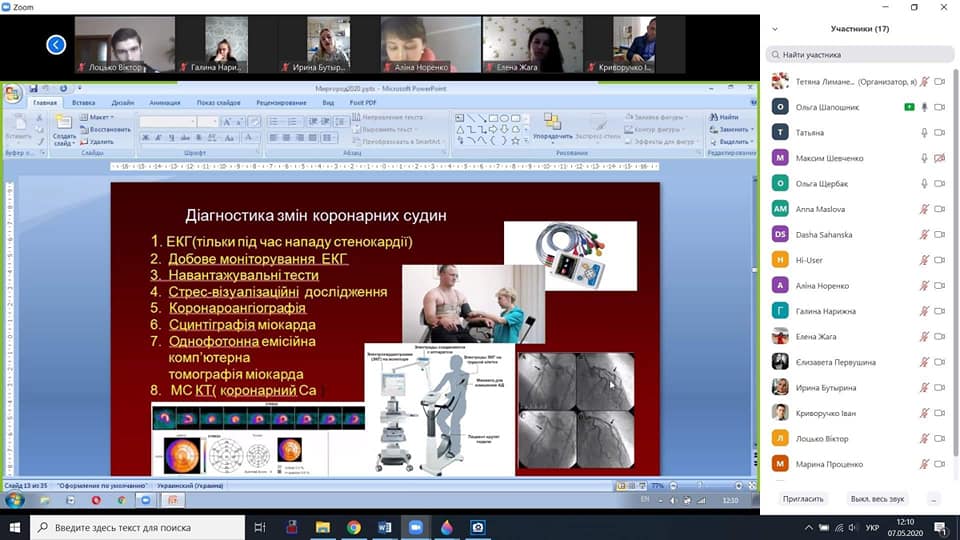960x540 pixels.
Task: Click the Найти участника search field
Action: point(858,55)
